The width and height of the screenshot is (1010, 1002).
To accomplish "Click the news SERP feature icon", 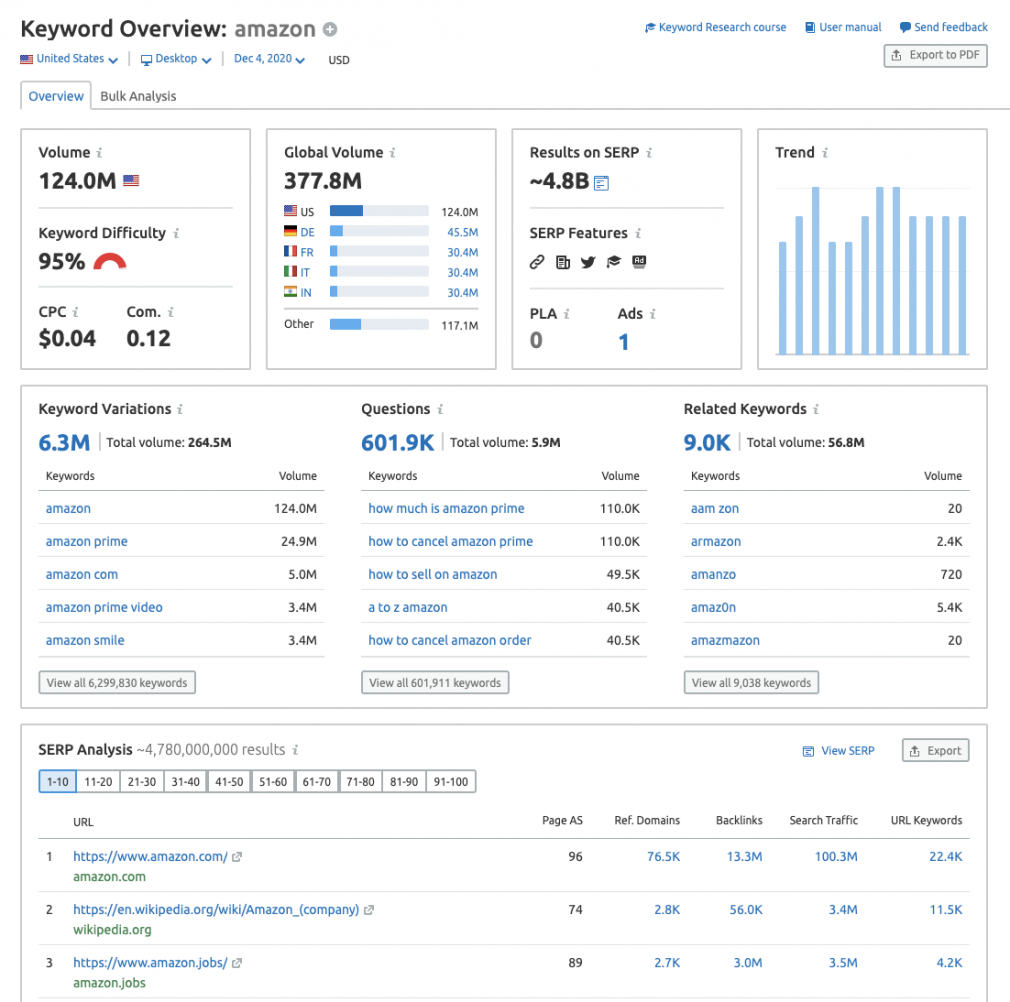I will tap(563, 262).
